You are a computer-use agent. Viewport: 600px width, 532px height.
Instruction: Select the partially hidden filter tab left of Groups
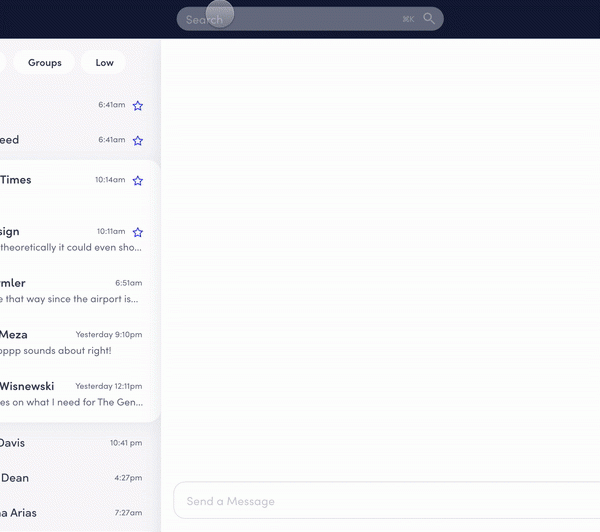click(2, 63)
